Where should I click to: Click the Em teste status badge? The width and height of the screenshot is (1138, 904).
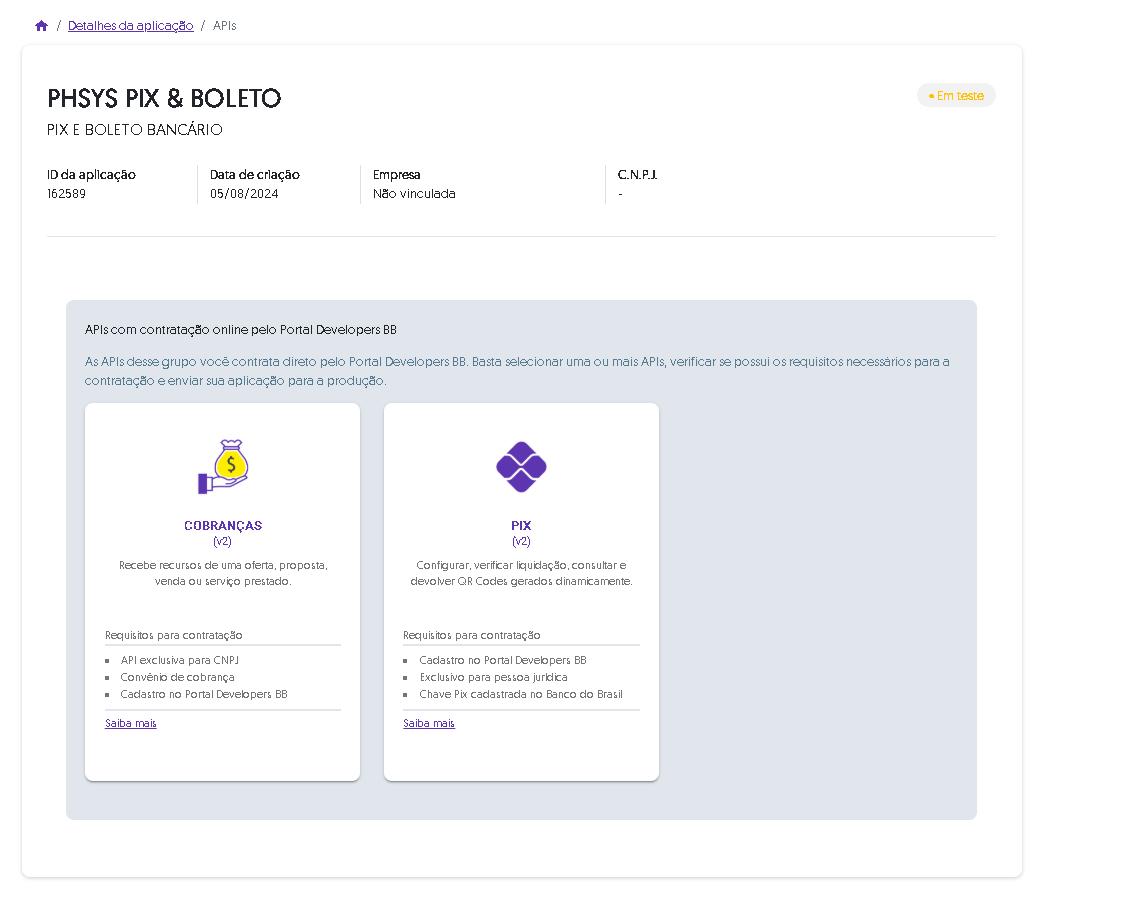coord(957,96)
